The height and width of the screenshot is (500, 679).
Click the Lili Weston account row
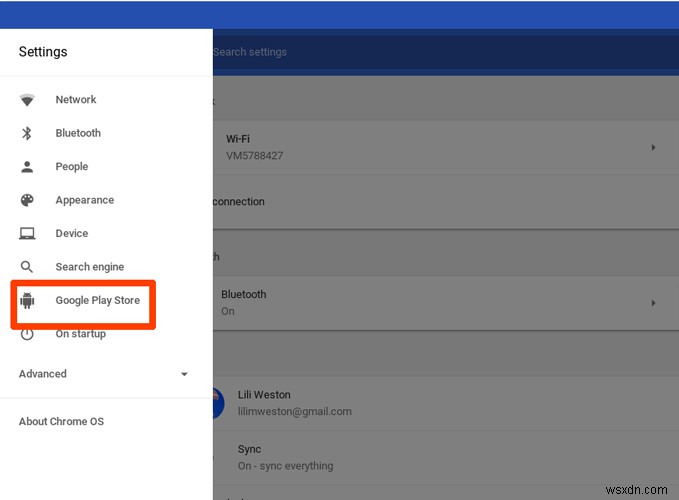tap(446, 403)
